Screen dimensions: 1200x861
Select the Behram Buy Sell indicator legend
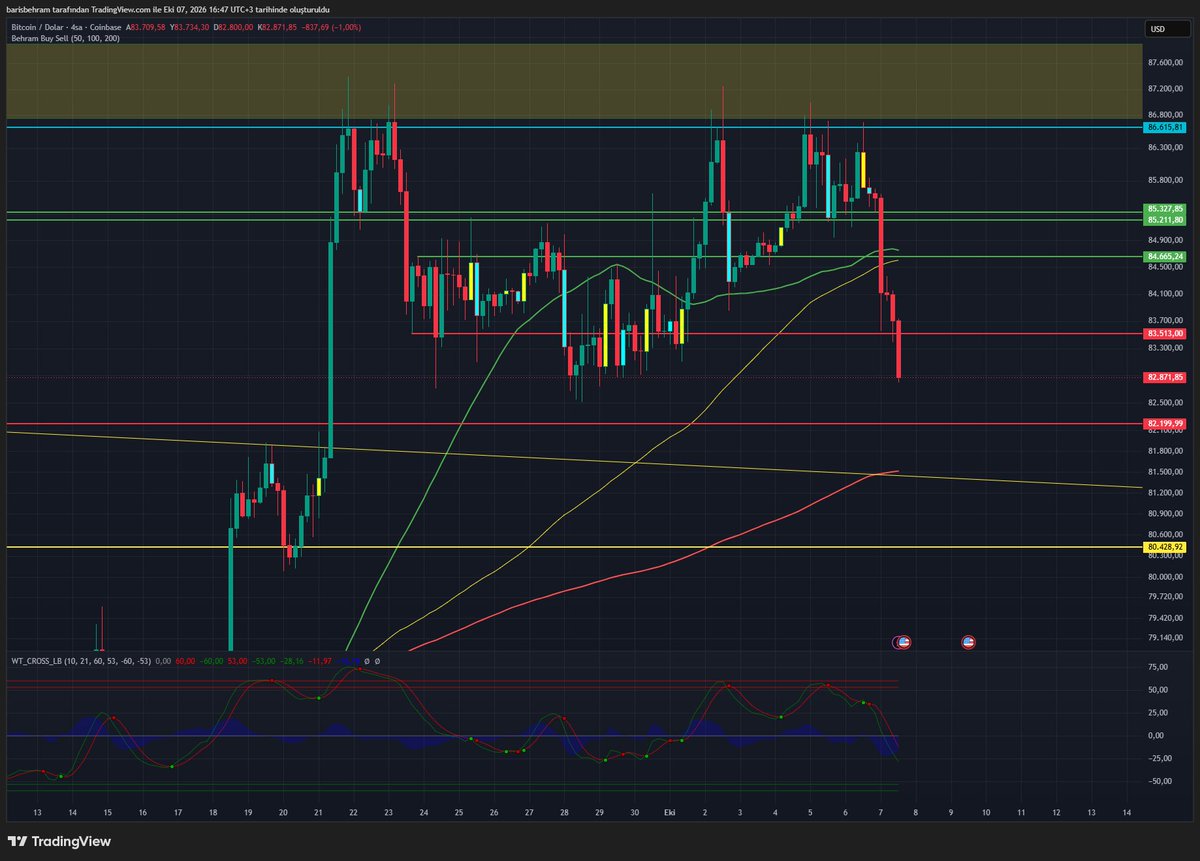tap(66, 38)
